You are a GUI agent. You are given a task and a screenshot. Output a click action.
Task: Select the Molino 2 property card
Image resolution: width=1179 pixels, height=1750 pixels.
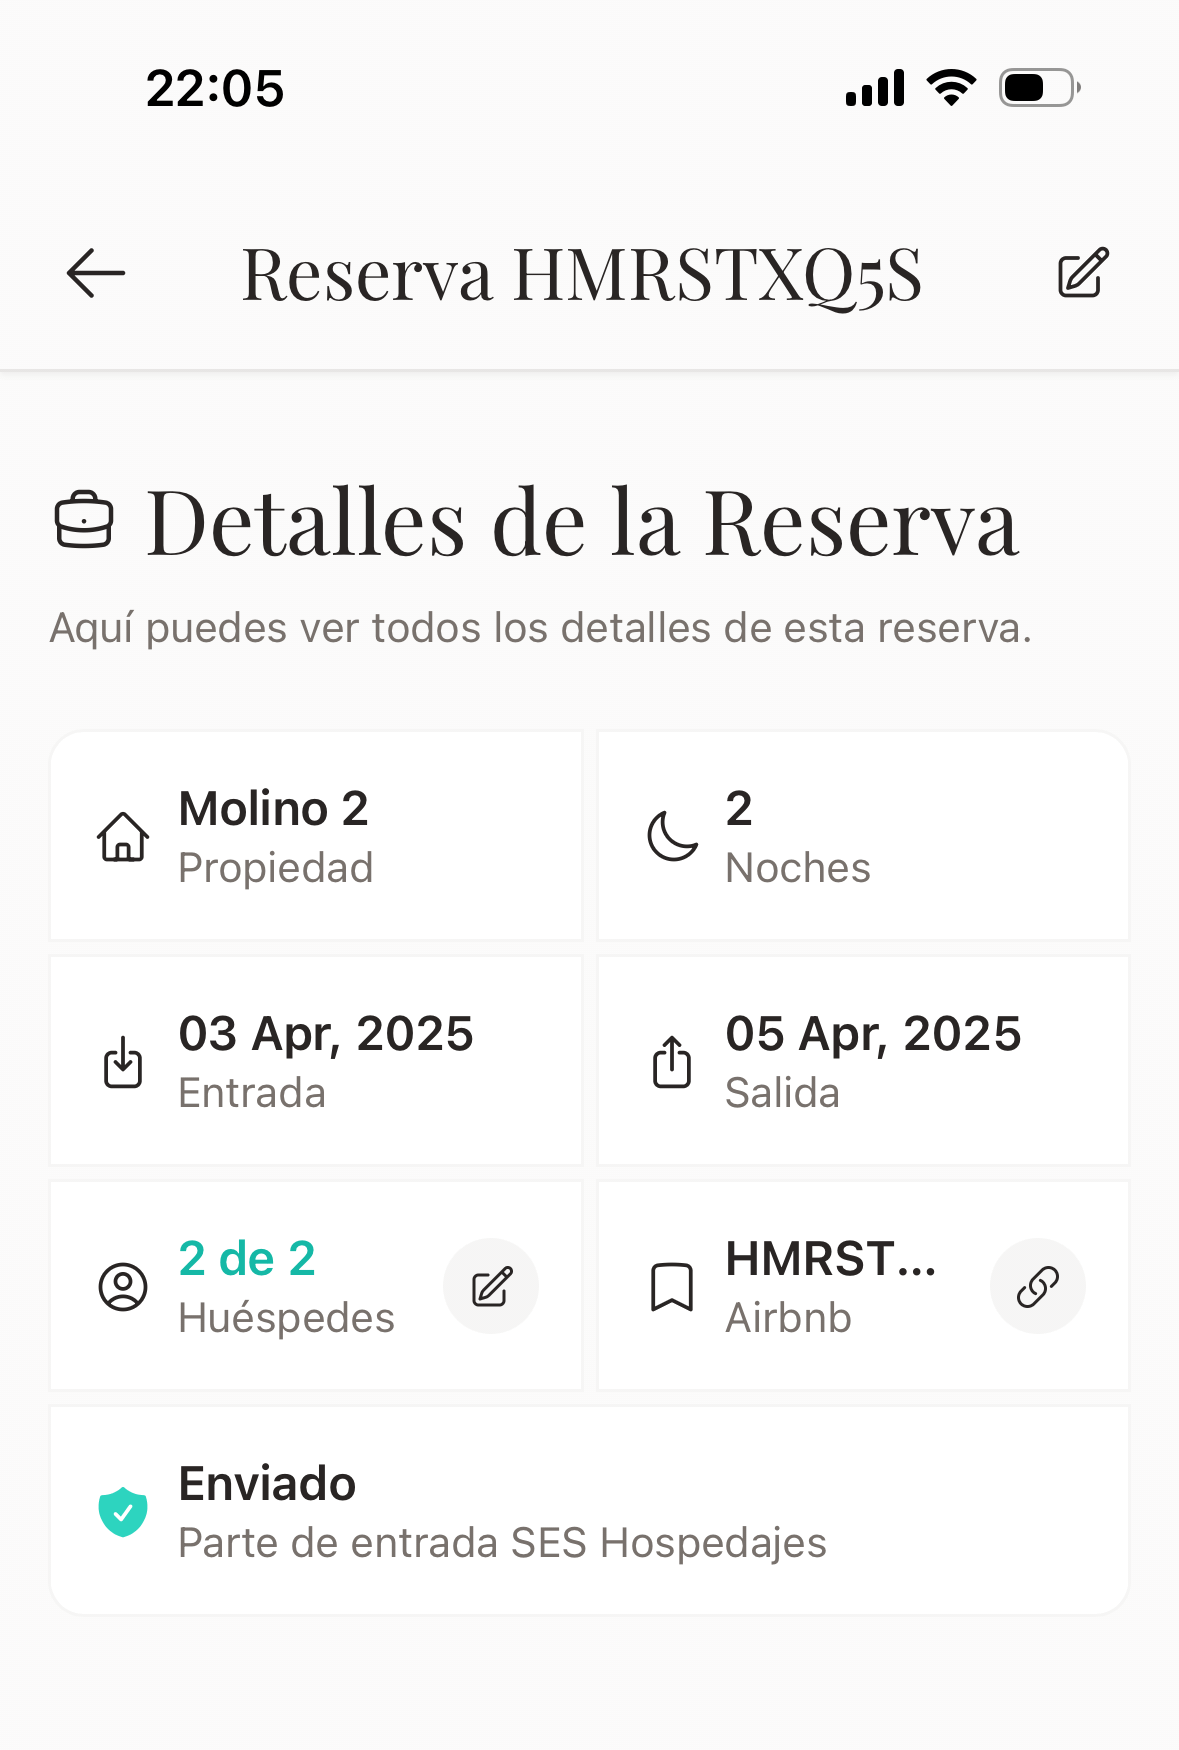pyautogui.click(x=316, y=836)
